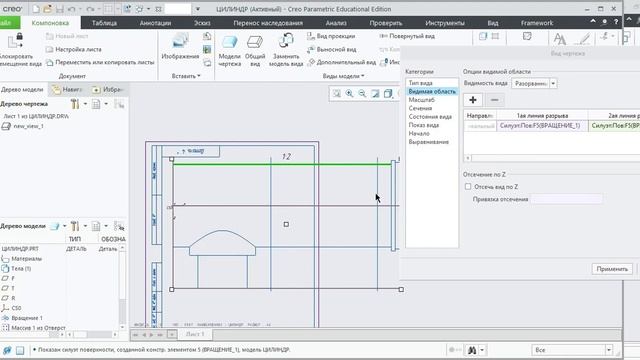Open quick access toolbar customize arrow
The width and height of the screenshot is (640, 360).
click(198, 9)
